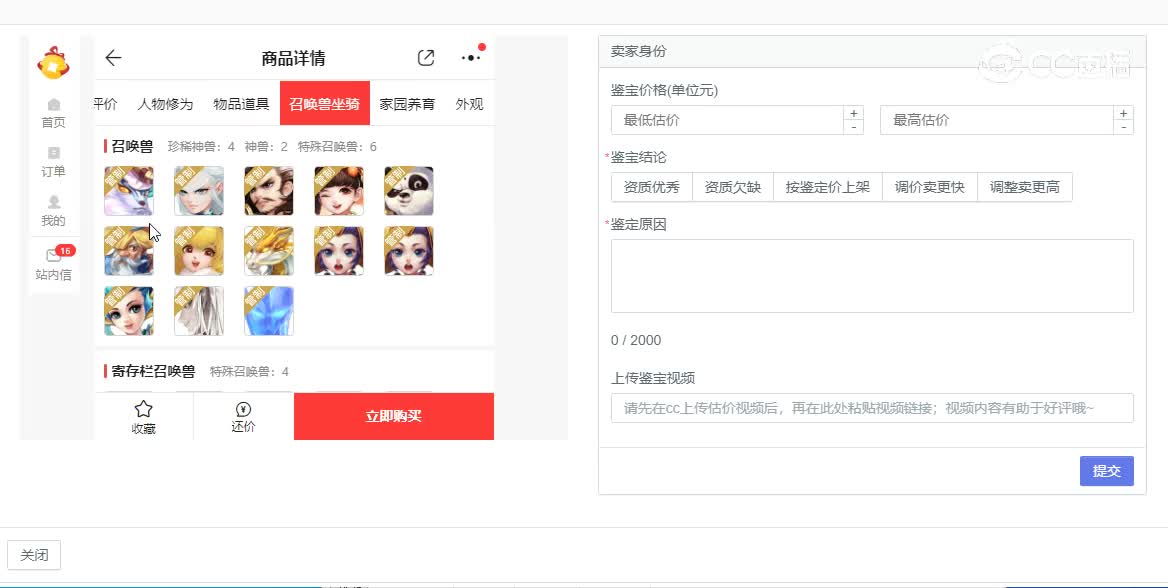Open 我的 in the sidebar
Viewport: 1168px width, 588px height.
click(x=53, y=212)
